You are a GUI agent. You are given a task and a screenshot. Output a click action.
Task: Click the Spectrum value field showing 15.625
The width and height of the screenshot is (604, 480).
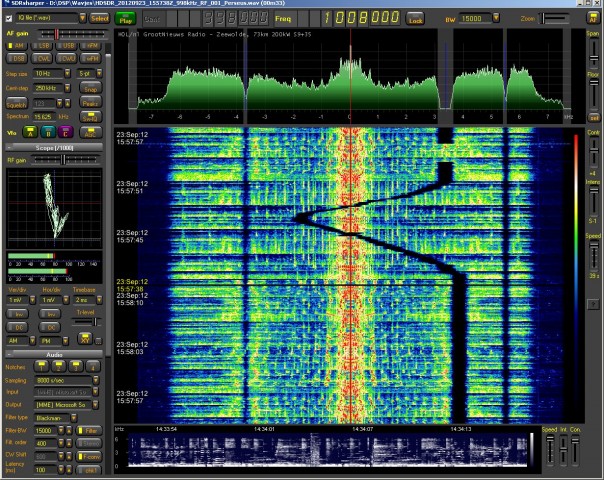point(44,117)
